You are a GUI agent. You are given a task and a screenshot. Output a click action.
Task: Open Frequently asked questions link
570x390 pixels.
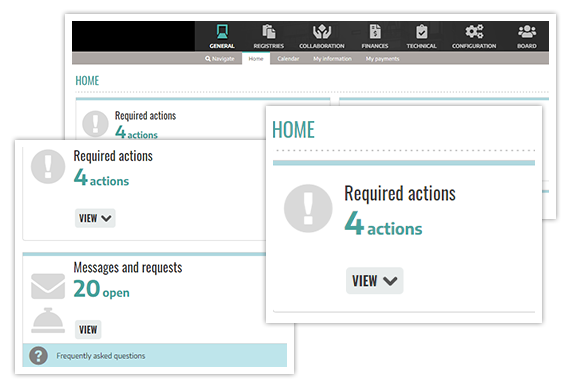pos(101,356)
